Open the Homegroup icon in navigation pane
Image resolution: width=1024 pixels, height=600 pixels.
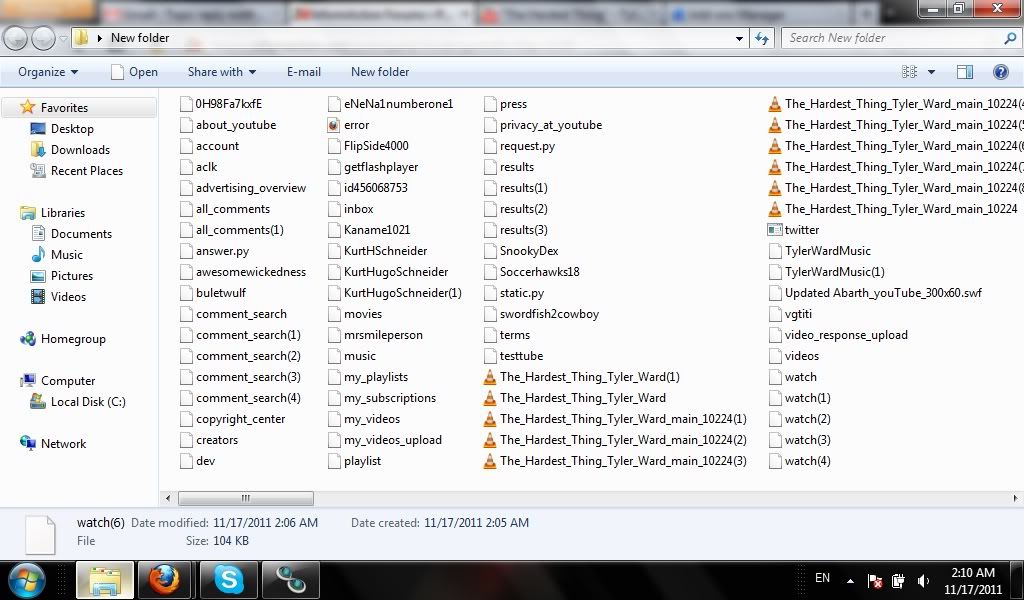point(28,338)
